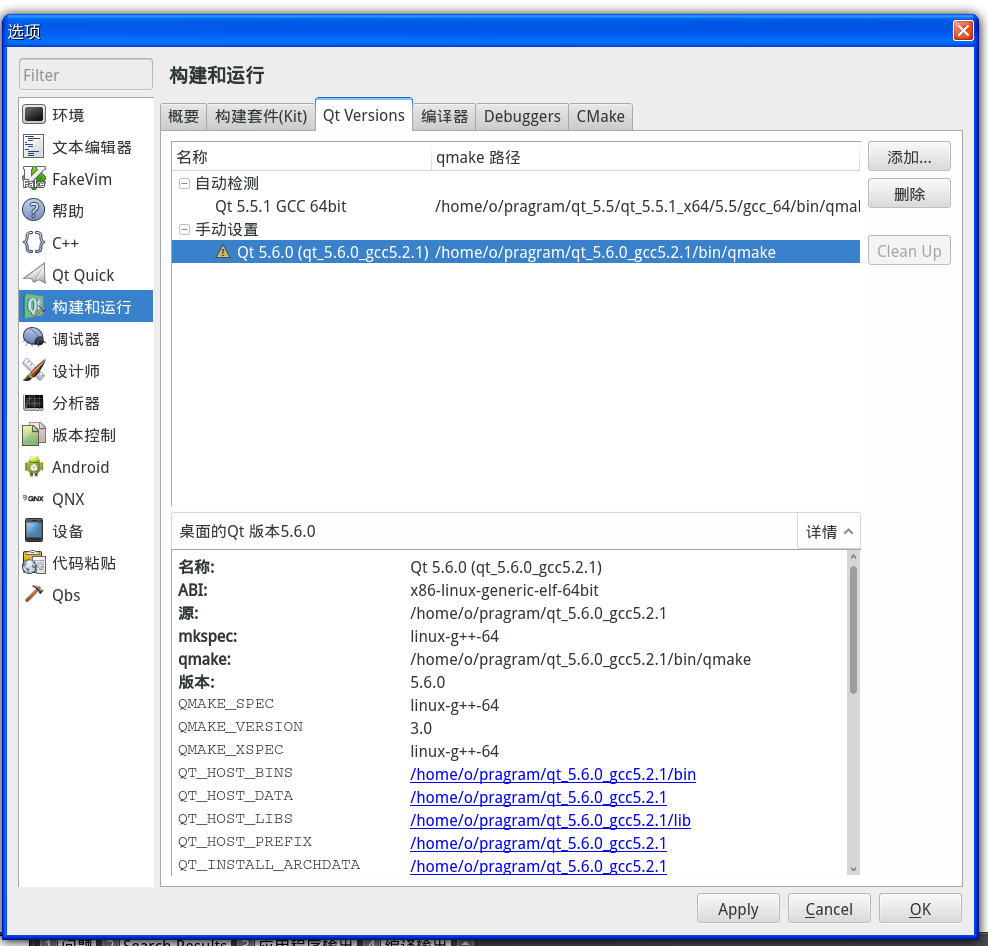Select the 文本编辑器 sidebar icon
The width and height of the screenshot is (988, 946).
pos(34,147)
